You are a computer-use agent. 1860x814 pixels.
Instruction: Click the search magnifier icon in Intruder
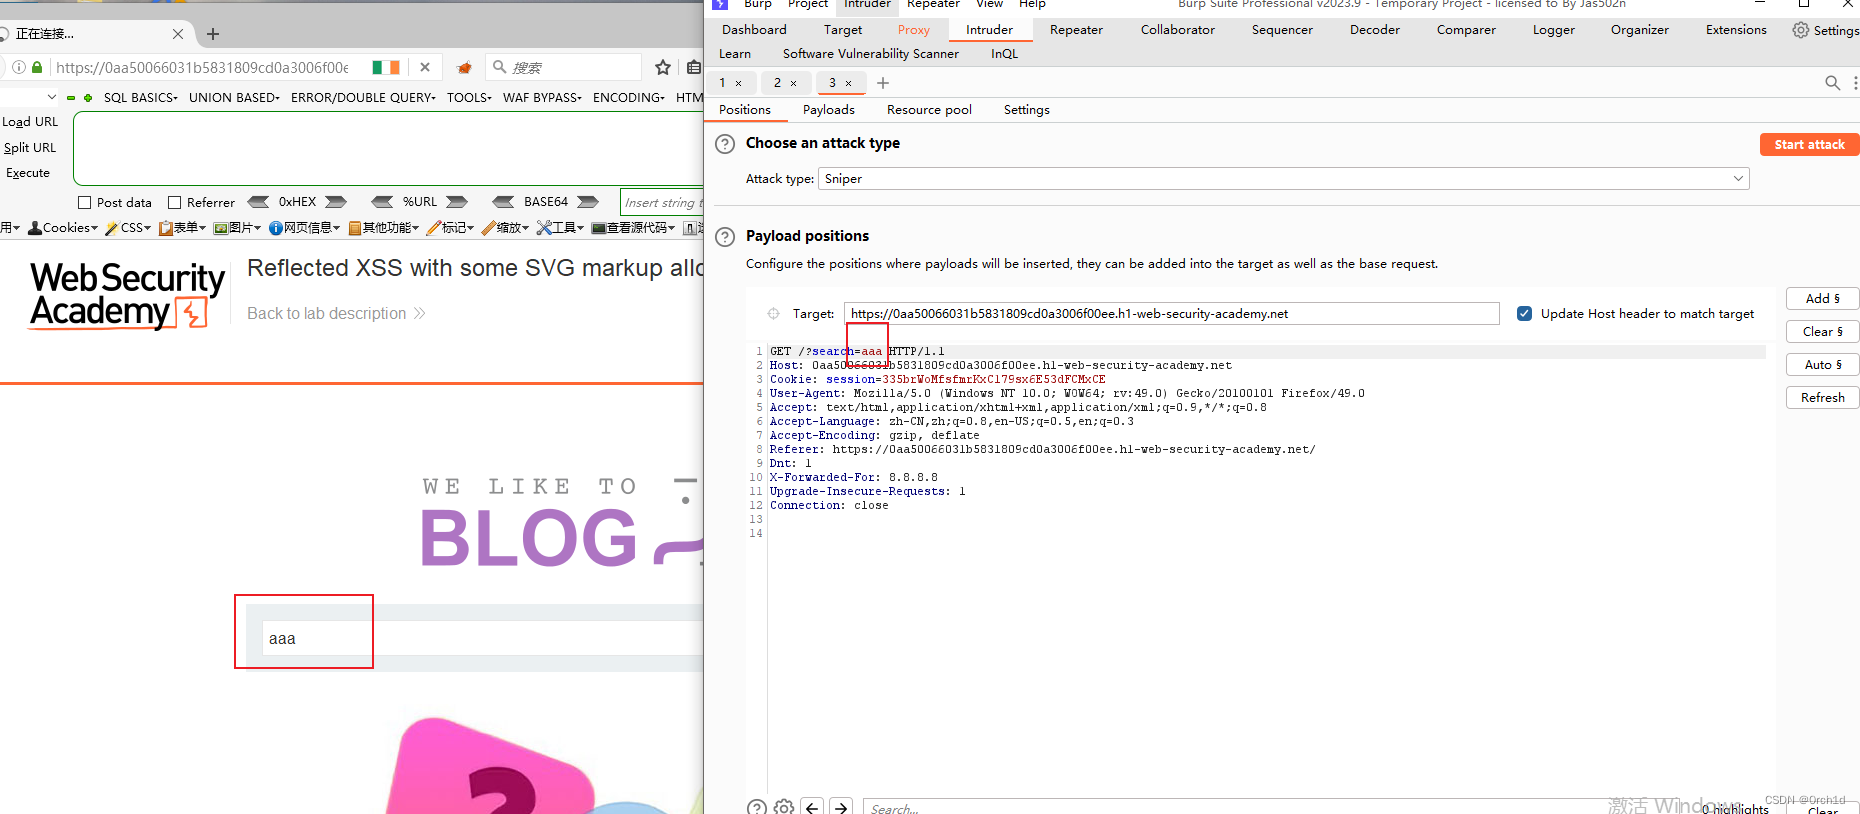[x=1832, y=83]
